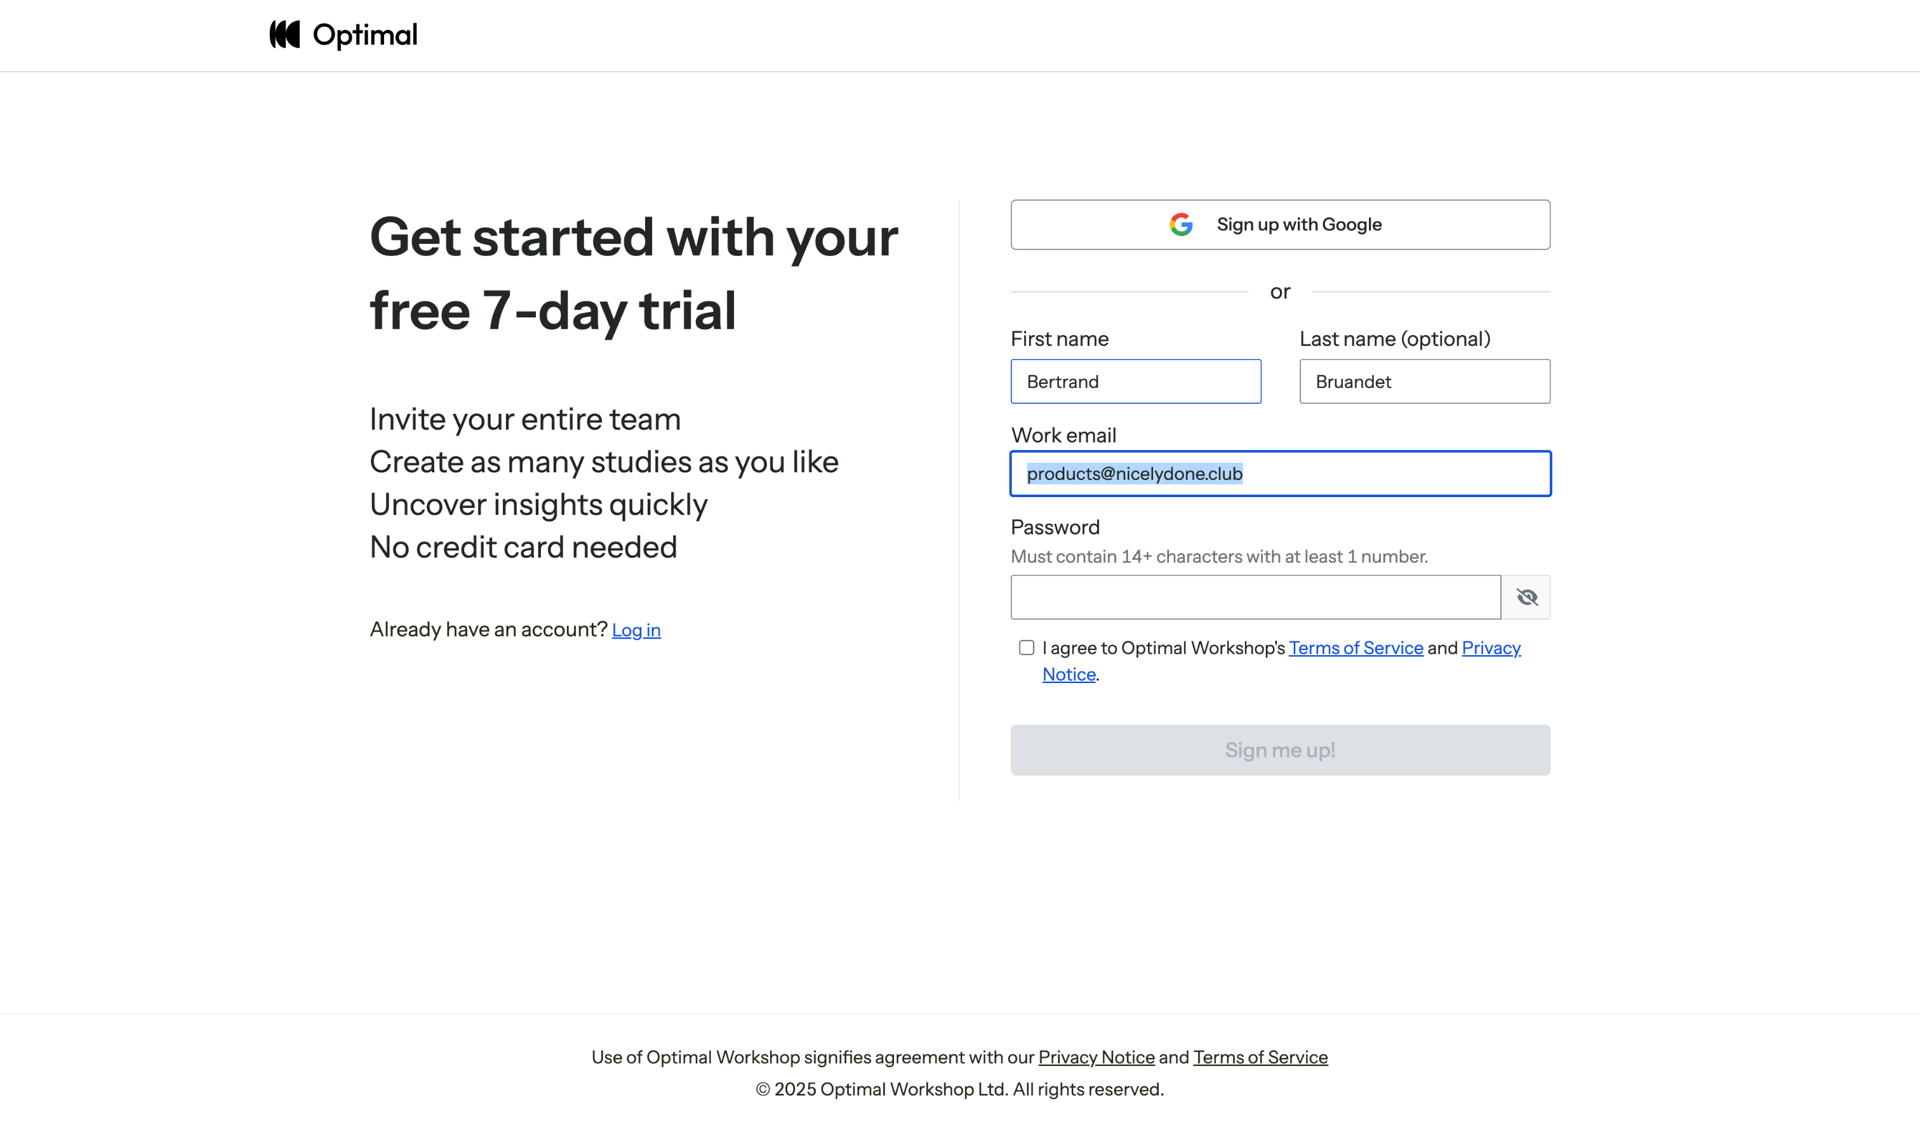Click the Optimal logo icon in the header
The image size is (1920, 1130).
click(x=285, y=35)
